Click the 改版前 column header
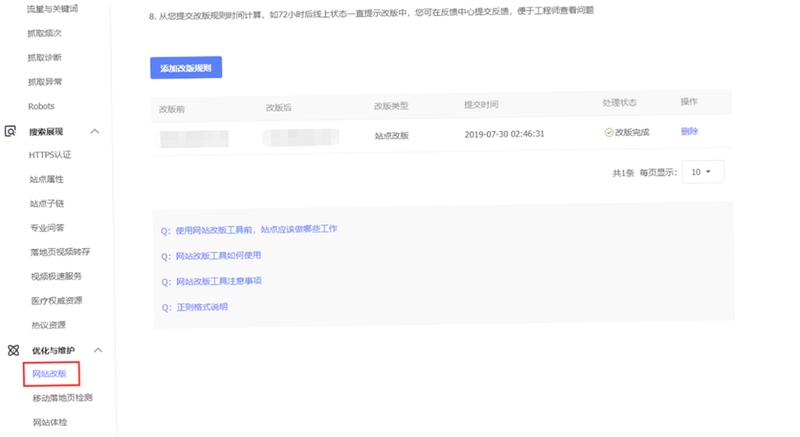This screenshot has width=800, height=437. [x=172, y=109]
